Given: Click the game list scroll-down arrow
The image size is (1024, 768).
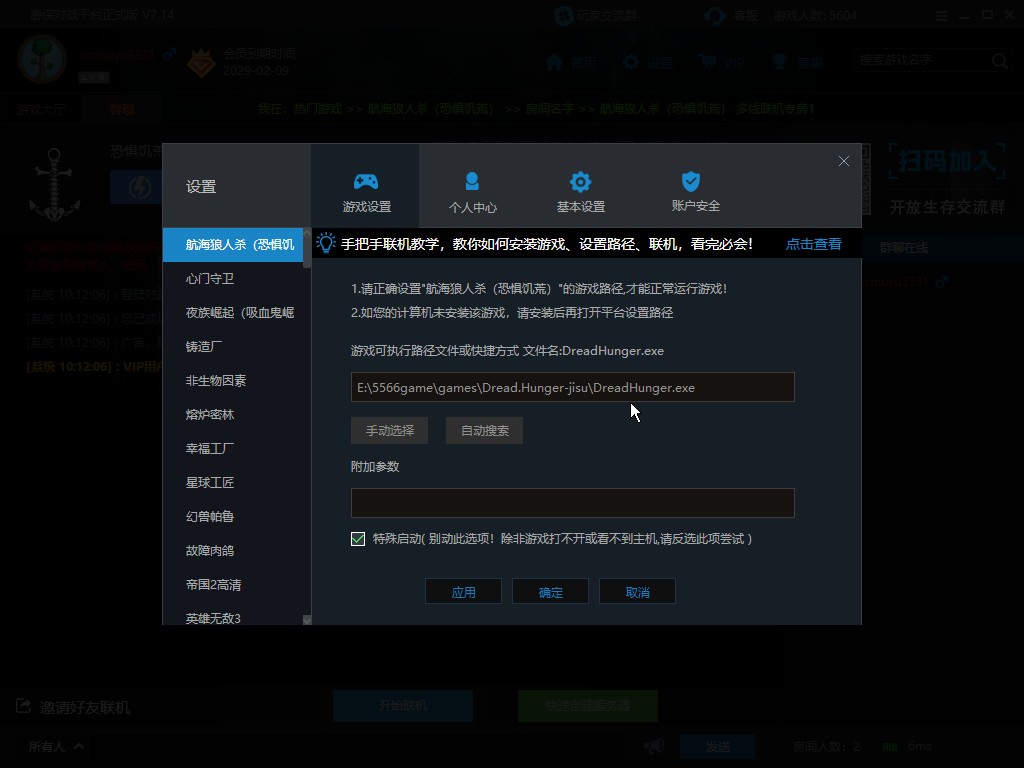Looking at the screenshot, I should (307, 620).
